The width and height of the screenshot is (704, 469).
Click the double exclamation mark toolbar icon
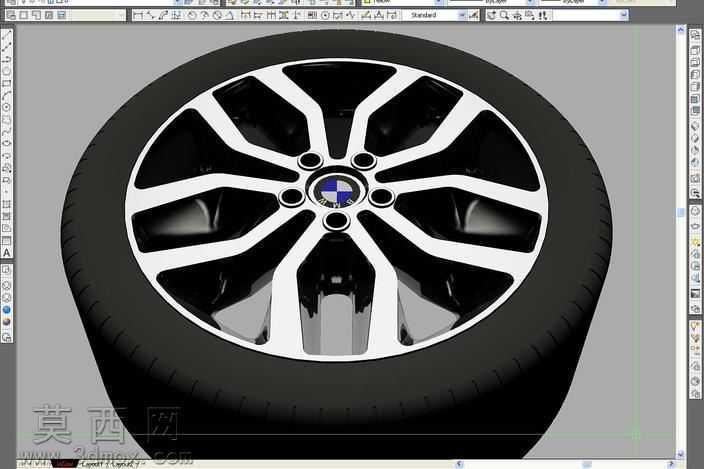click(x=543, y=16)
